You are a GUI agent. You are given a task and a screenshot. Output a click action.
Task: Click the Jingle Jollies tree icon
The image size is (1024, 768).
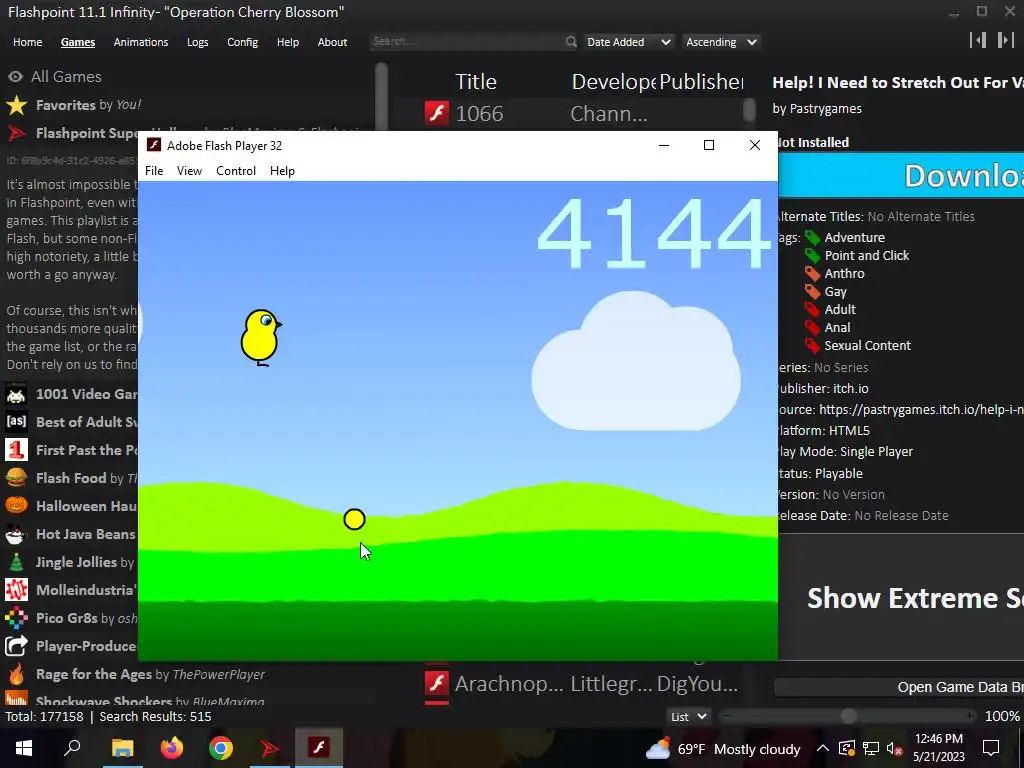pyautogui.click(x=16, y=562)
